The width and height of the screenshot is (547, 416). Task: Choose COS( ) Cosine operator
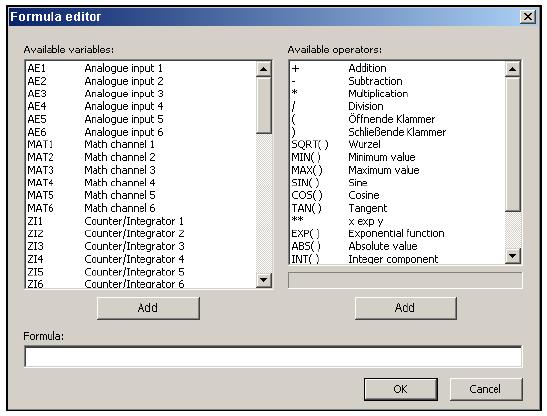tap(397, 195)
